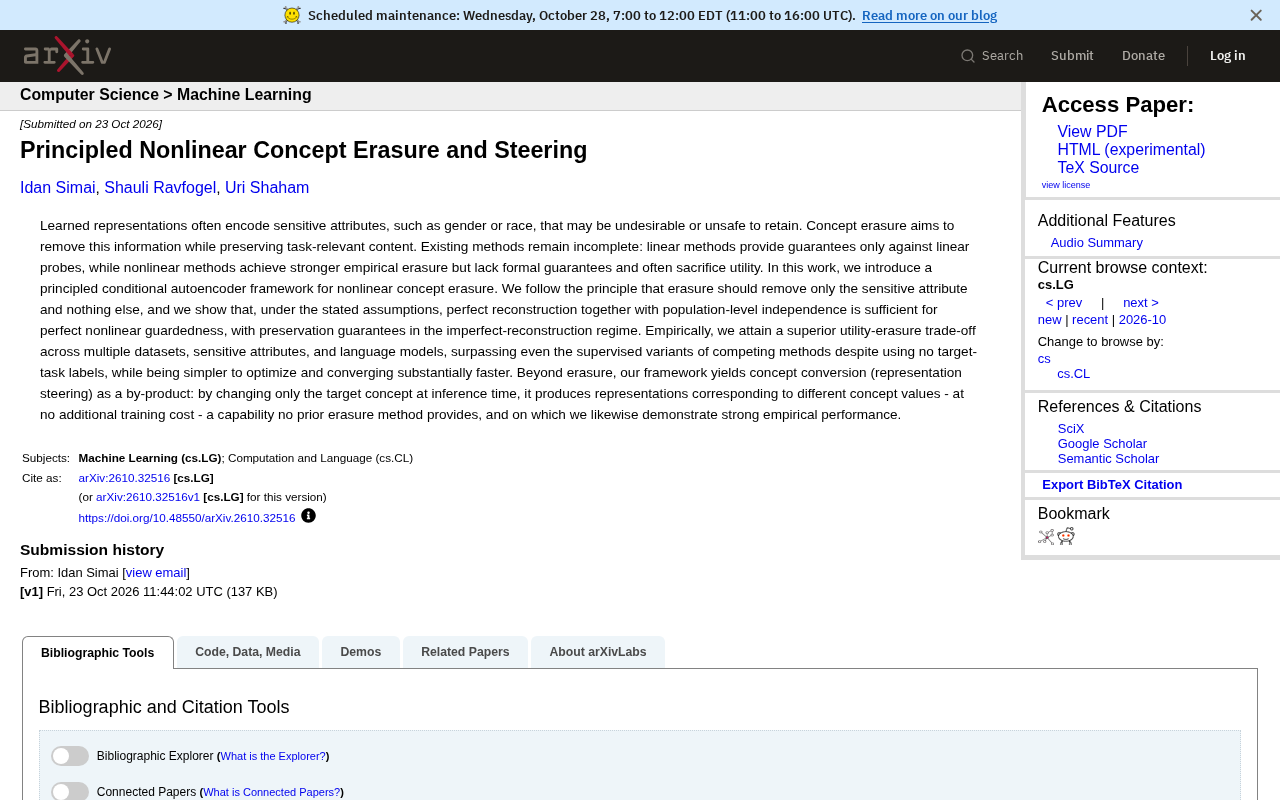The width and height of the screenshot is (1280, 800).
Task: Click the view email link
Action: (x=156, y=573)
